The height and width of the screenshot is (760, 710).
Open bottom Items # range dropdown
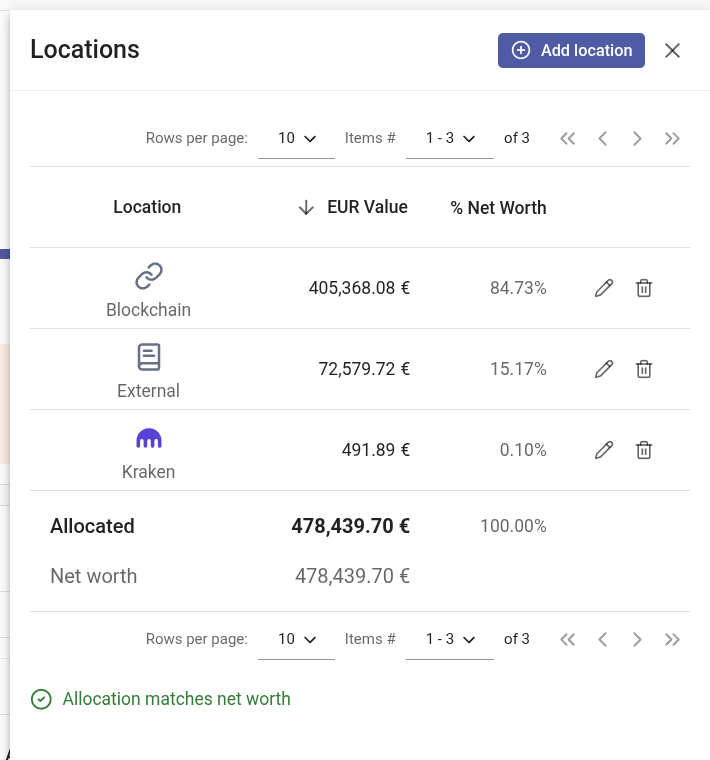click(x=450, y=639)
